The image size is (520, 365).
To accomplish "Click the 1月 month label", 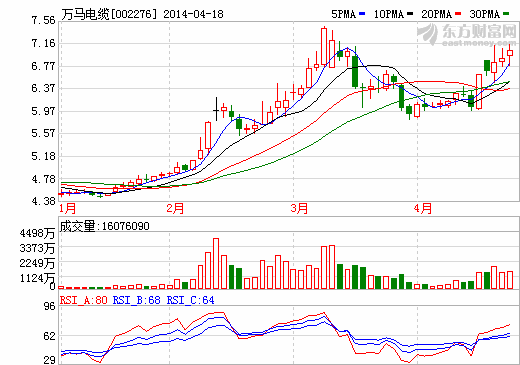I will coord(68,208).
